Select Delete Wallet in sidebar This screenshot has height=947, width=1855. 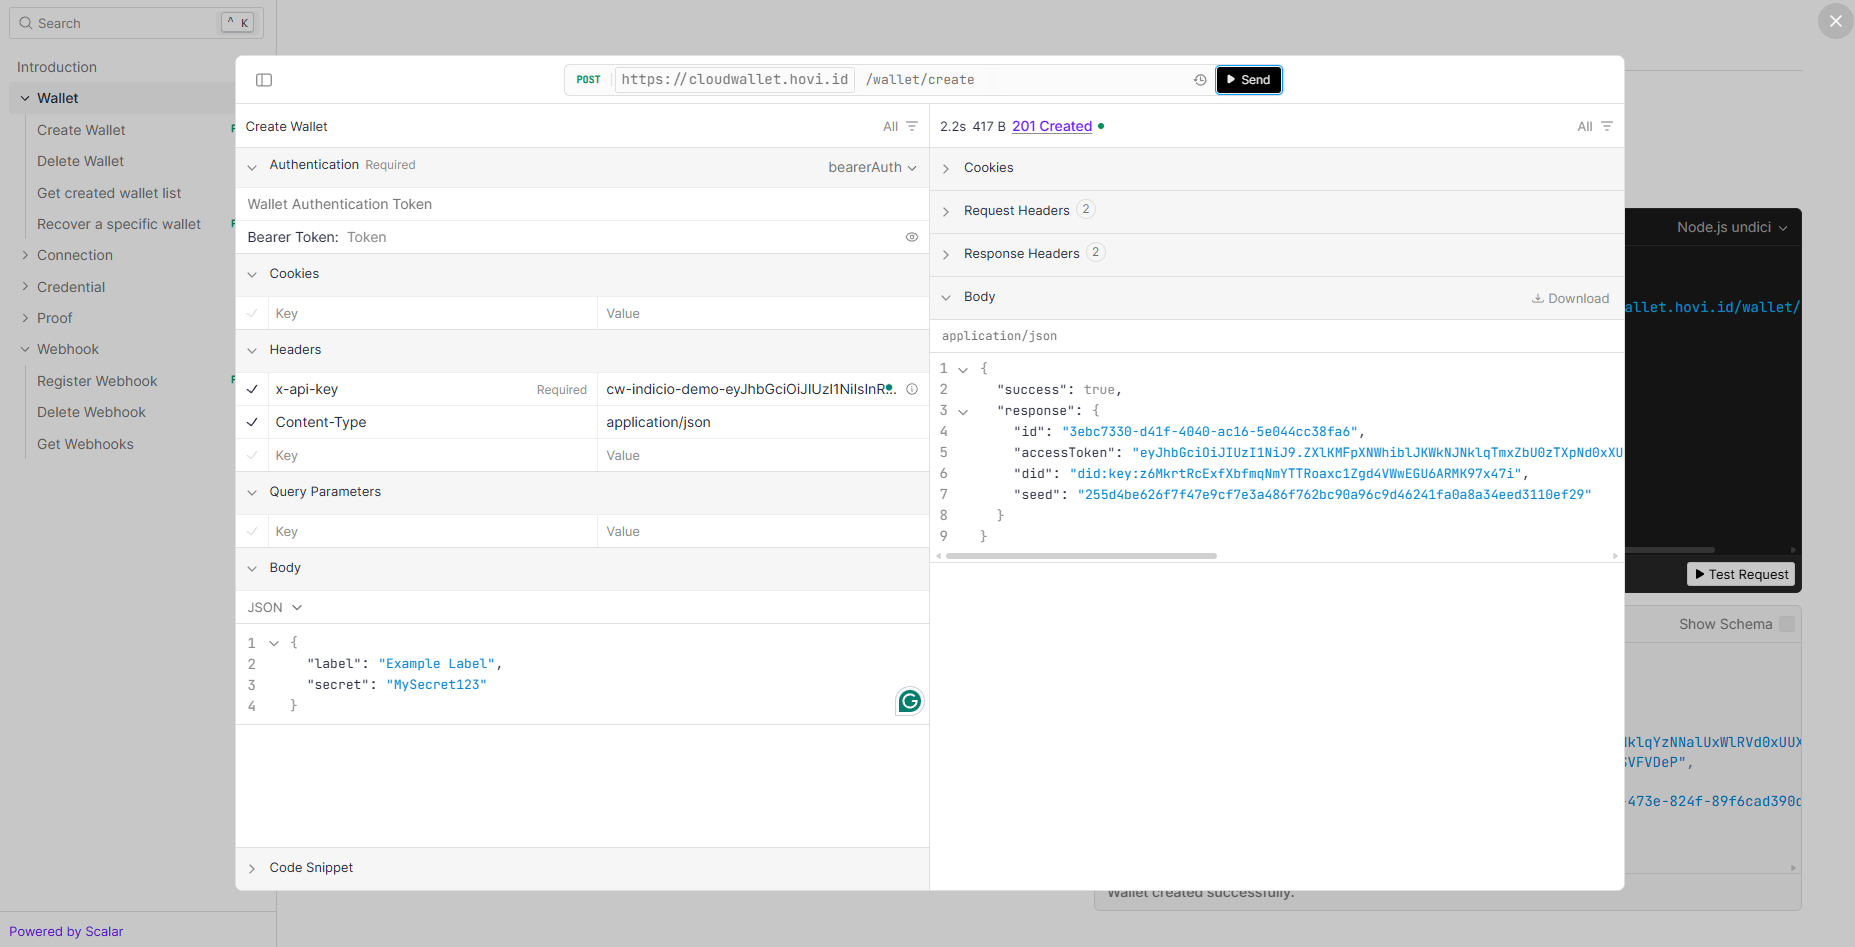click(80, 161)
